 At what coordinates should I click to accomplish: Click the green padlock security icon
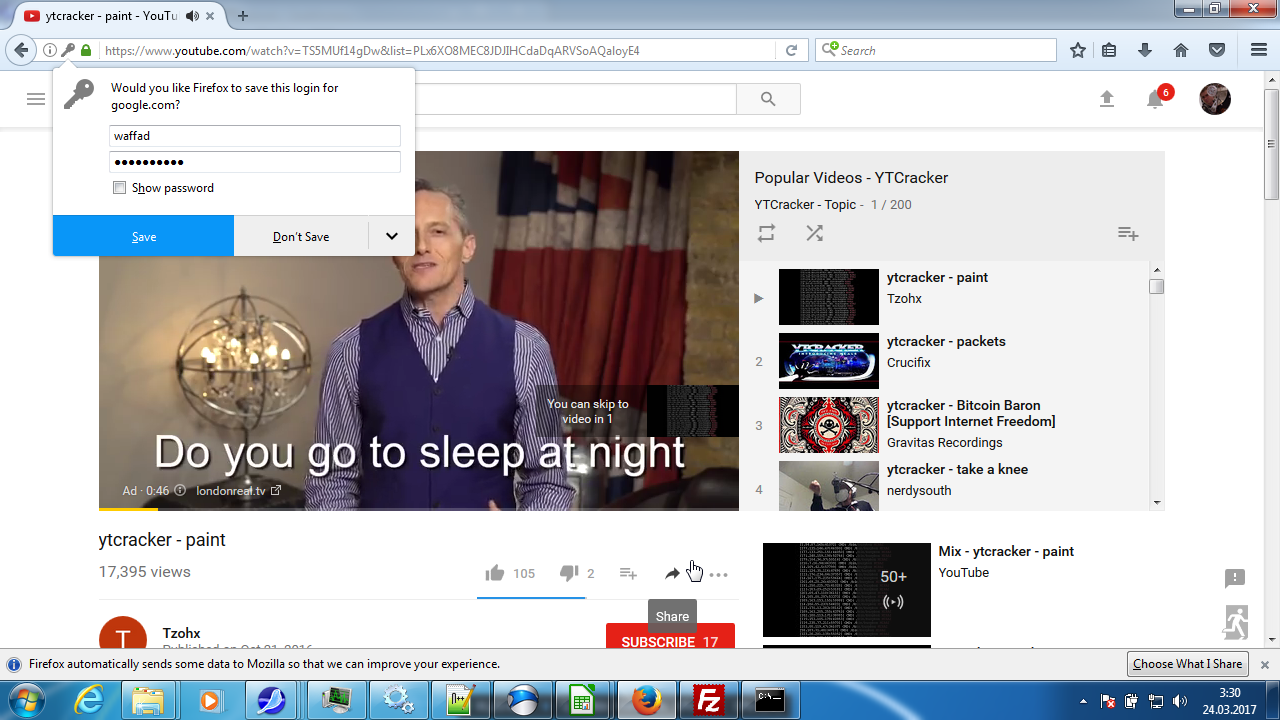(x=86, y=50)
